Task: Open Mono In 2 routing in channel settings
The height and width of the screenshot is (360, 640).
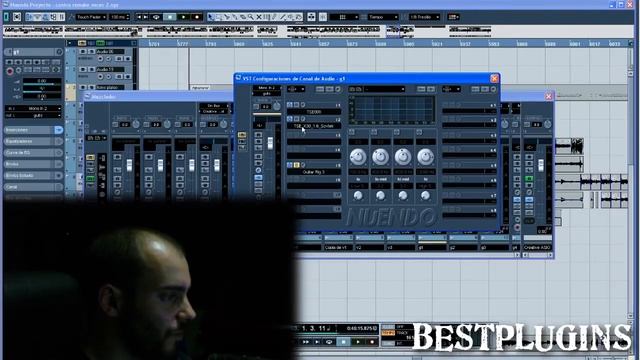Action: pyautogui.click(x=267, y=88)
